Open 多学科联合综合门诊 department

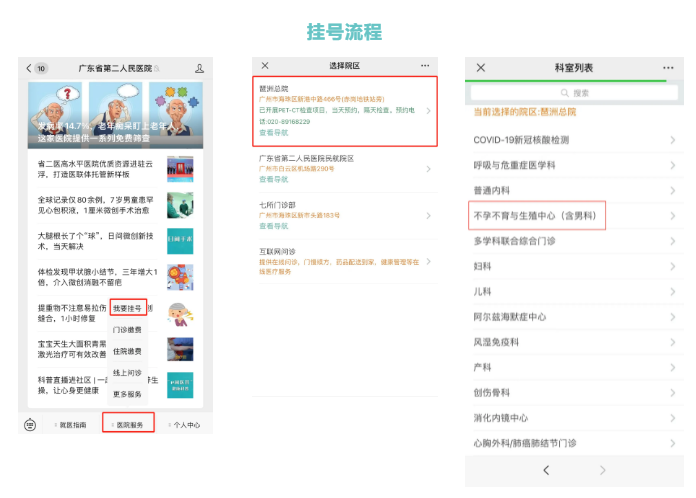(x=574, y=241)
